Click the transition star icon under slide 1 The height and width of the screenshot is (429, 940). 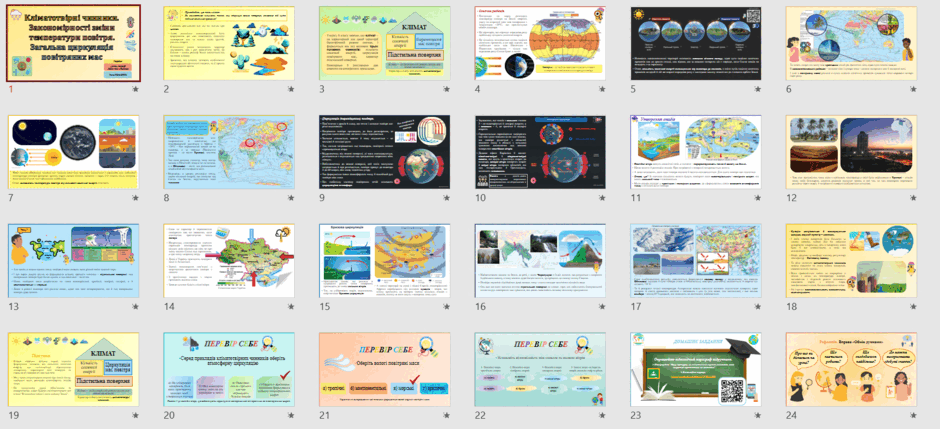(x=135, y=89)
